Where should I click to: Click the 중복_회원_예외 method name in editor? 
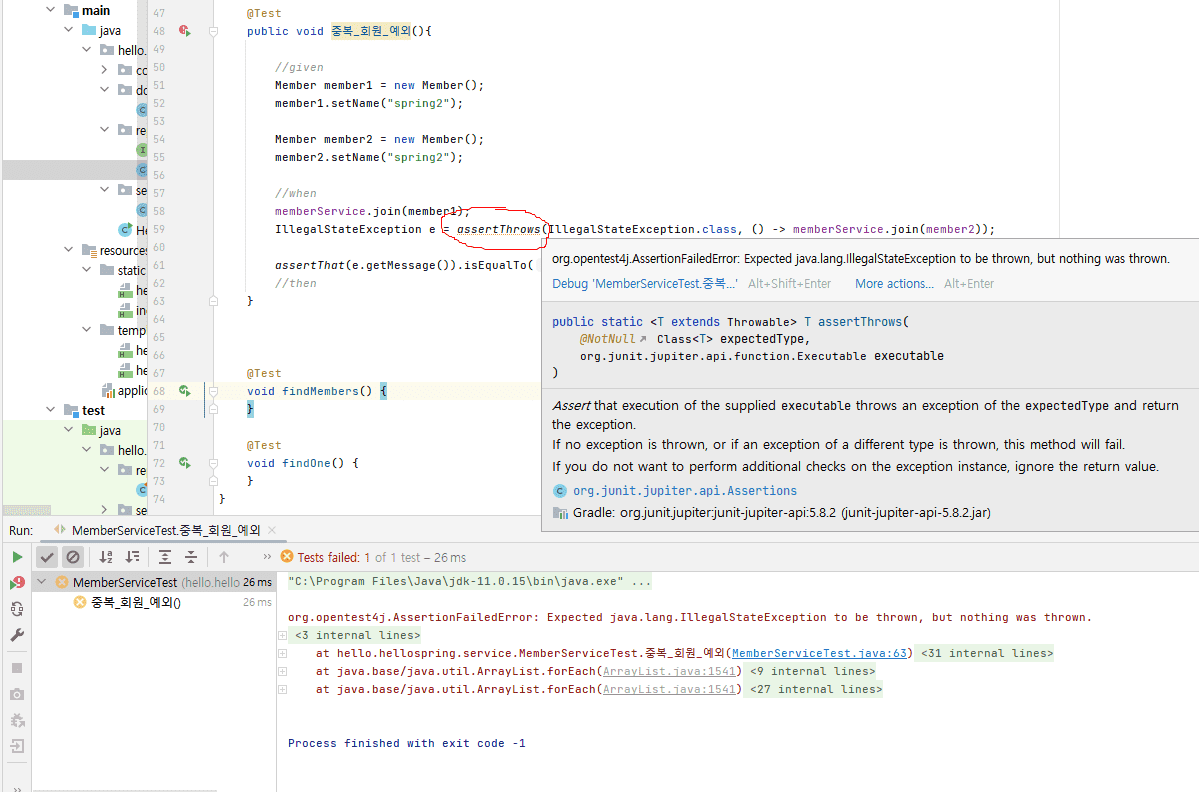coord(371,31)
